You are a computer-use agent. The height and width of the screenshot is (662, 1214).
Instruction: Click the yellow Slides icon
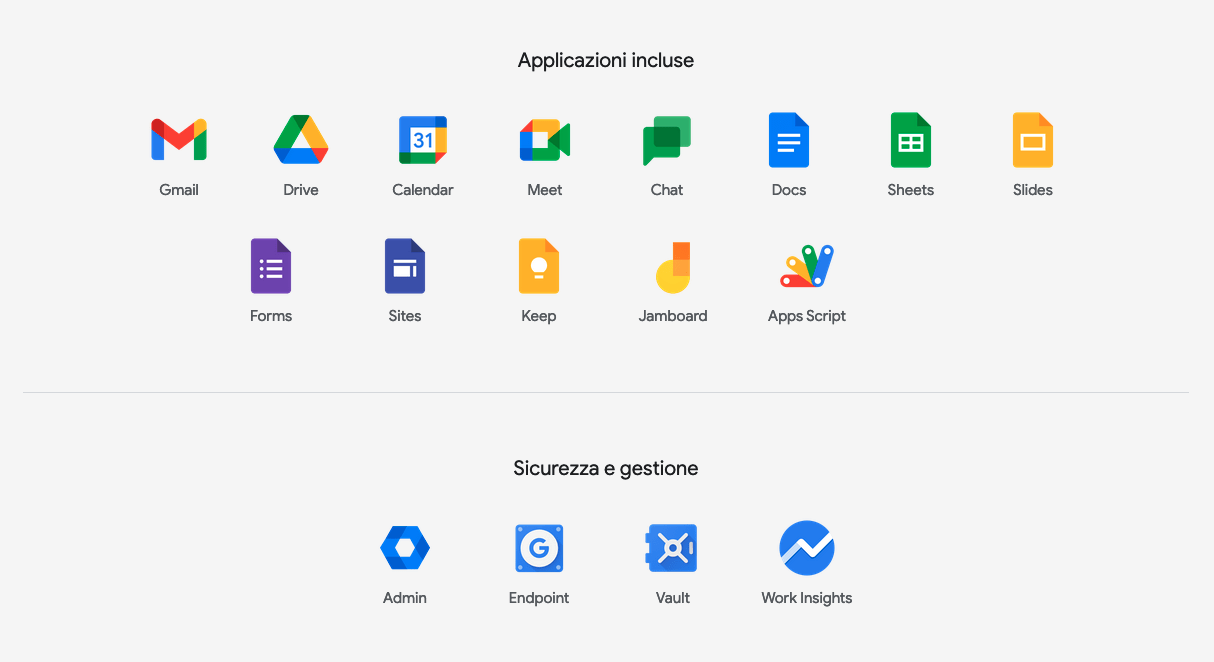[1033, 140]
